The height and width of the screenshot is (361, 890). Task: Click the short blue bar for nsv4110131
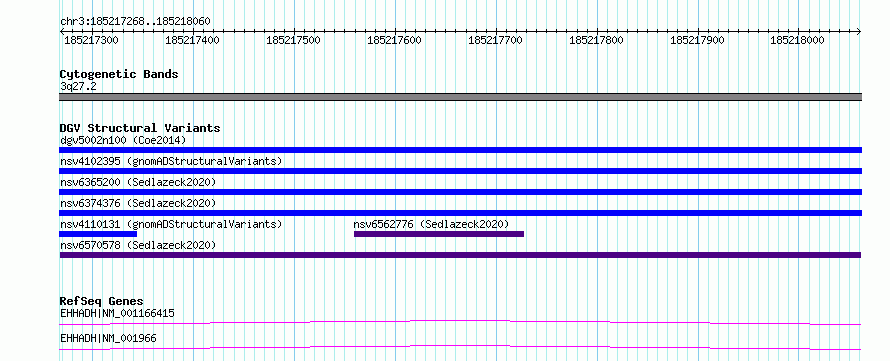click(x=98, y=234)
